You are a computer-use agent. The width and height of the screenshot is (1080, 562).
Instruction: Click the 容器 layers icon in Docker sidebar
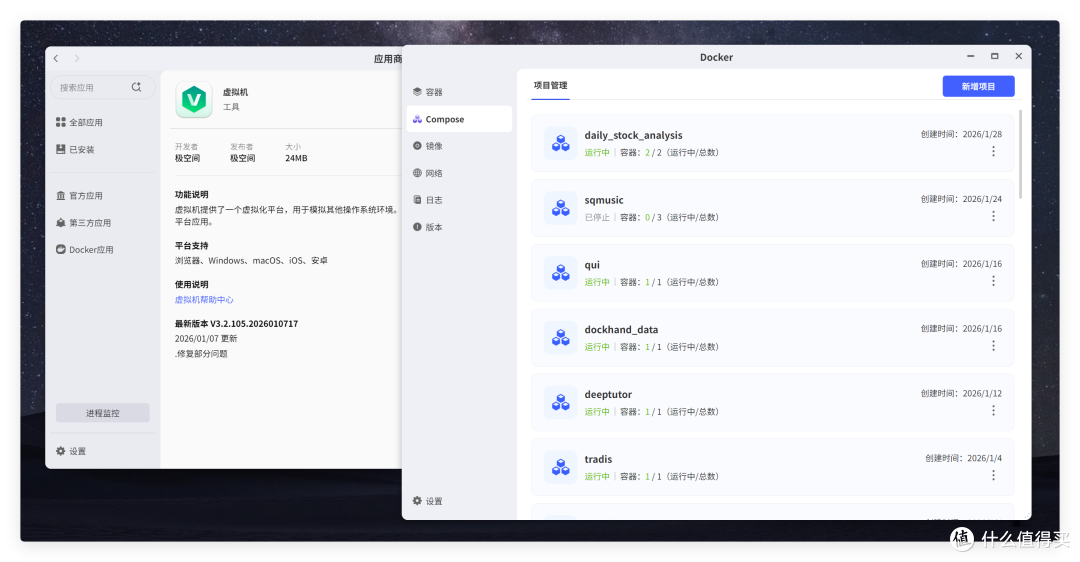417,92
